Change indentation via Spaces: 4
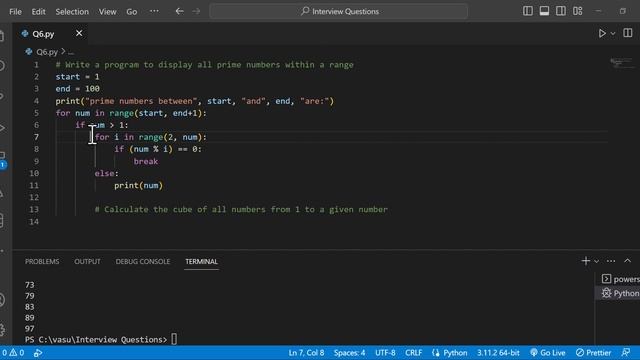The height and width of the screenshot is (360, 640). [349, 353]
